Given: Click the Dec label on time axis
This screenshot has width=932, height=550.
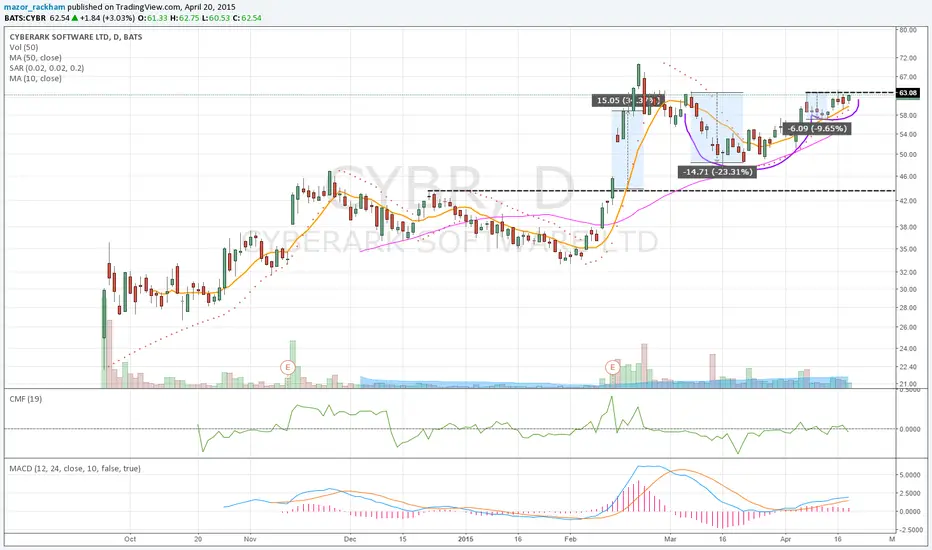Looking at the screenshot, I should (350, 539).
